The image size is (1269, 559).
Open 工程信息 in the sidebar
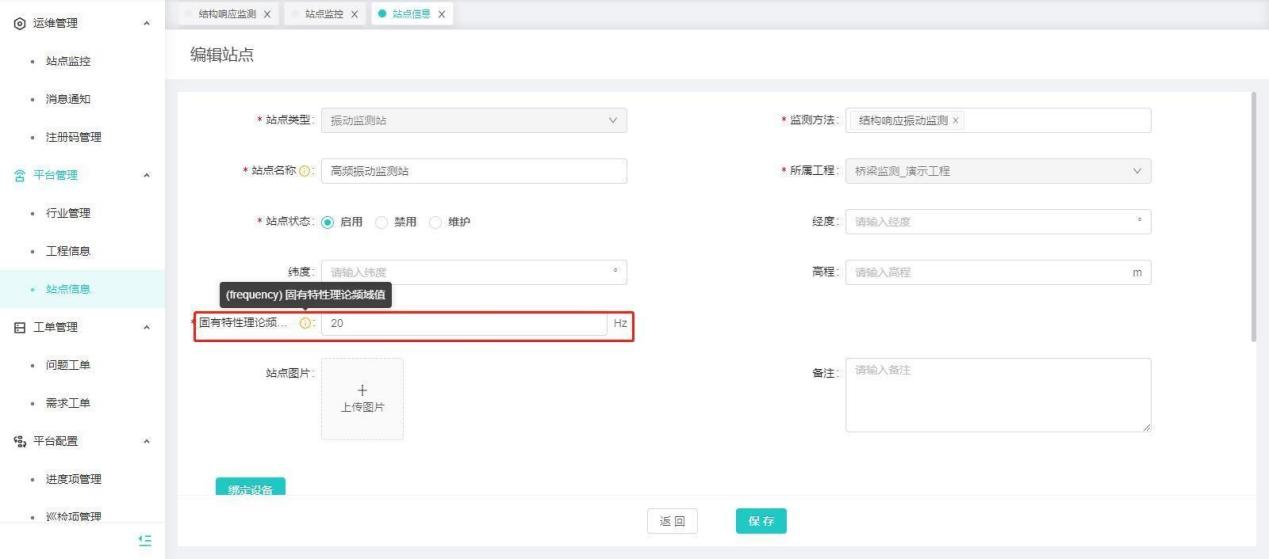pyautogui.click(x=68, y=250)
